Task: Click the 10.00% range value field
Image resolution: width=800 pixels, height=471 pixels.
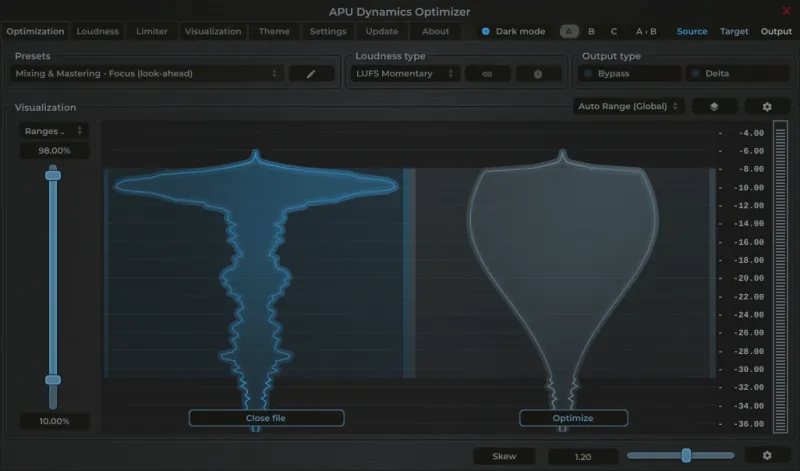Action: (x=54, y=421)
